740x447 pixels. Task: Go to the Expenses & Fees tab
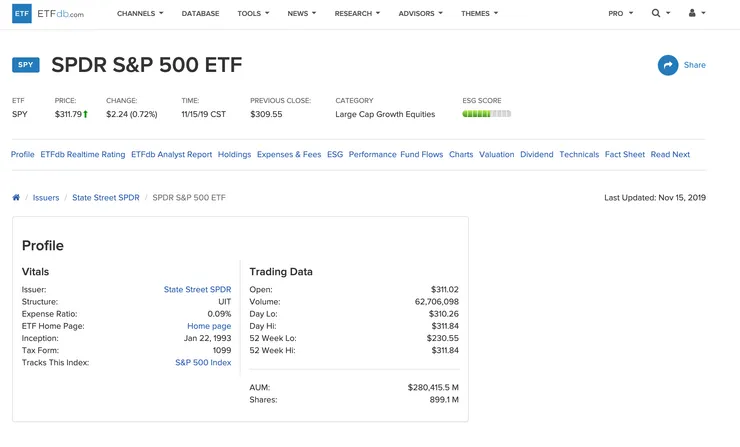tap(289, 155)
